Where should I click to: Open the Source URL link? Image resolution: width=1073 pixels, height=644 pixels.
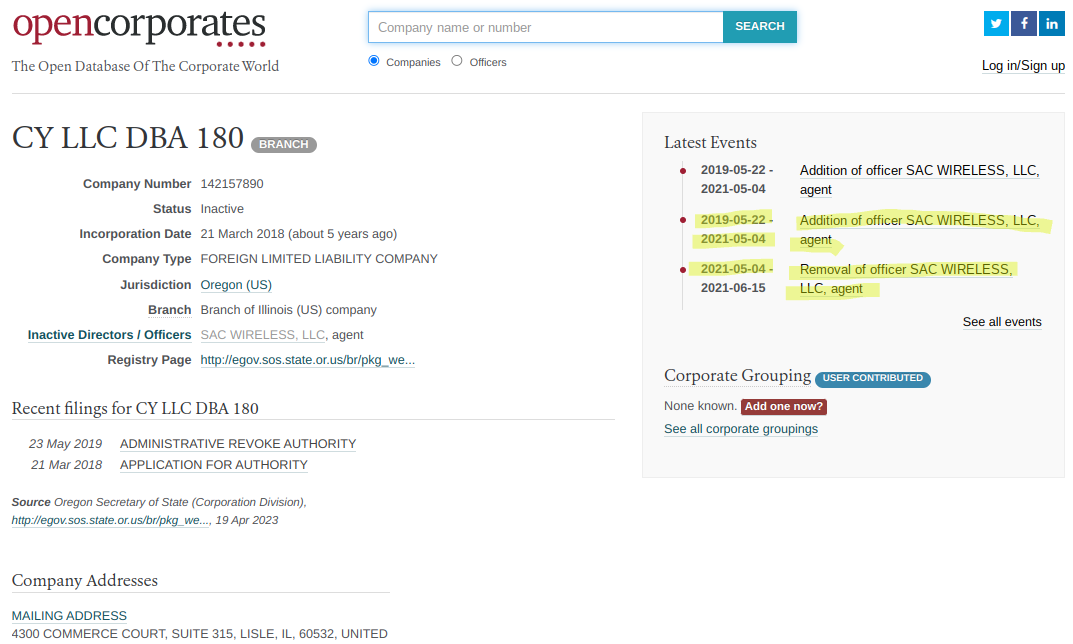[x=110, y=520]
